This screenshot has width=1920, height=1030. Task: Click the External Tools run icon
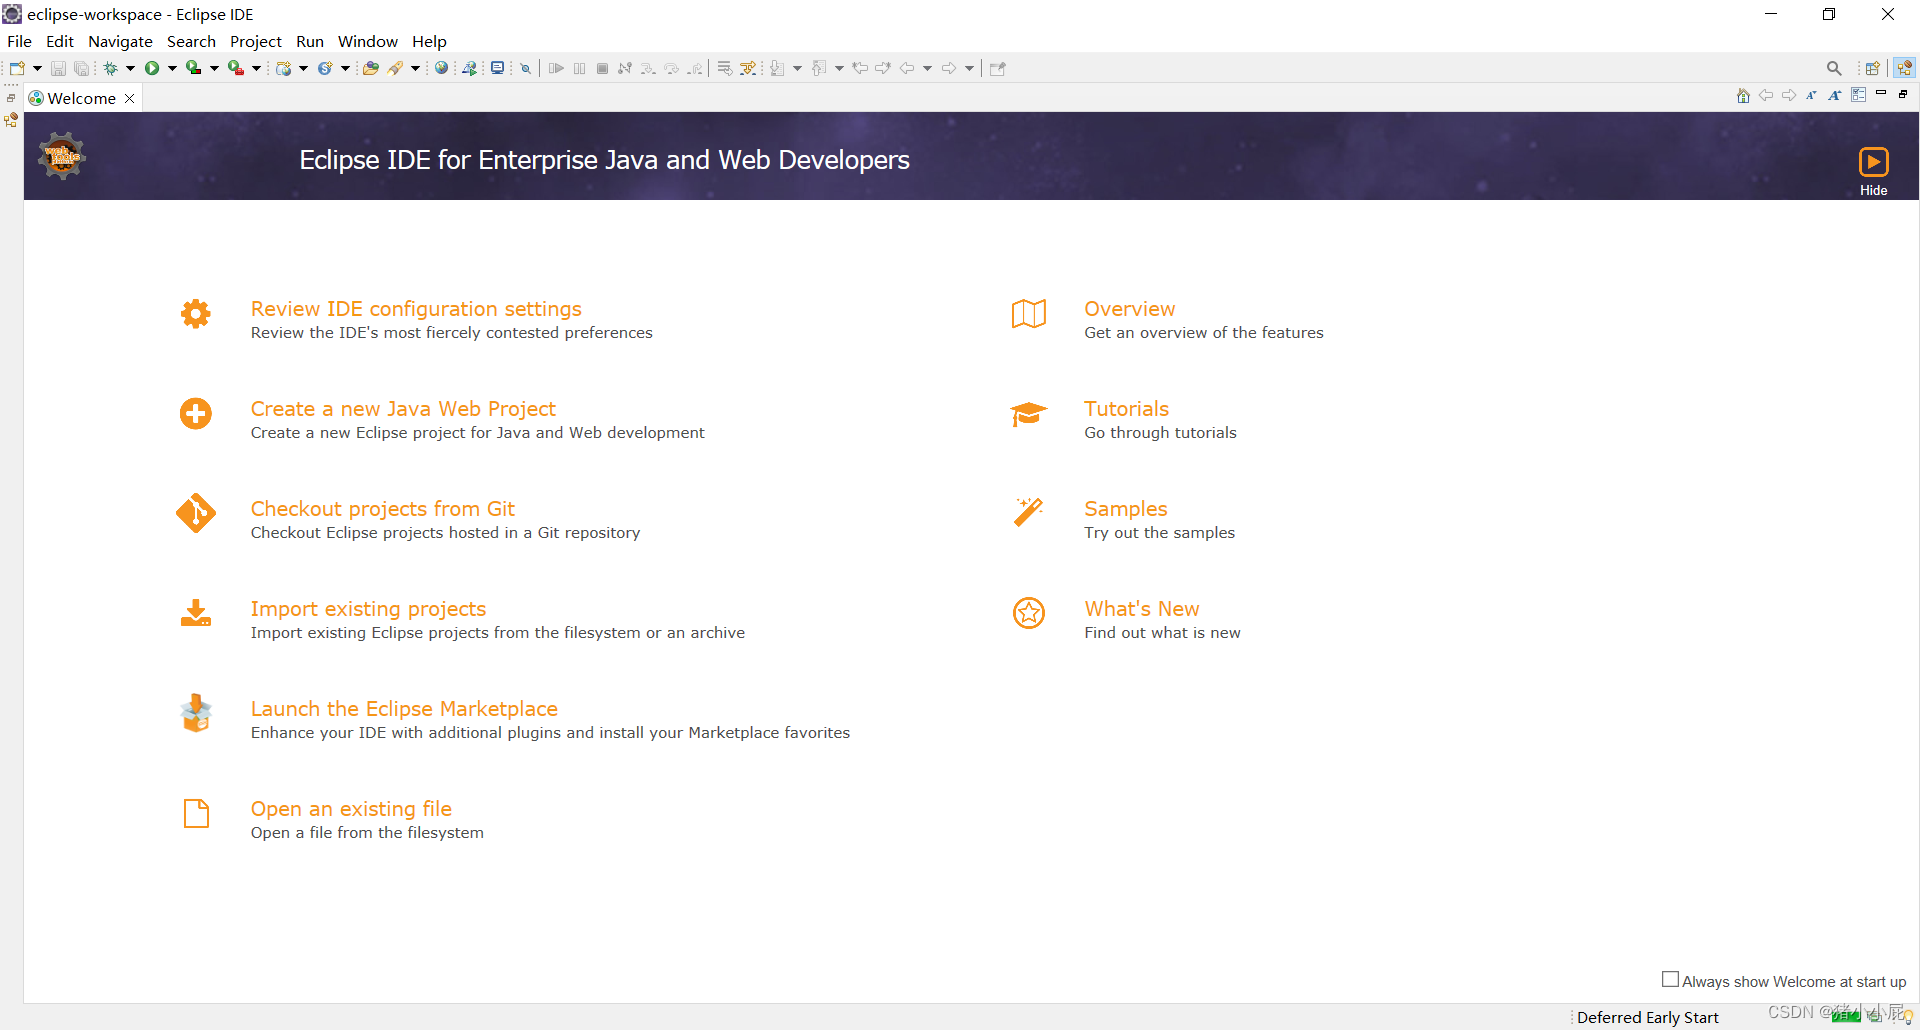[x=236, y=68]
